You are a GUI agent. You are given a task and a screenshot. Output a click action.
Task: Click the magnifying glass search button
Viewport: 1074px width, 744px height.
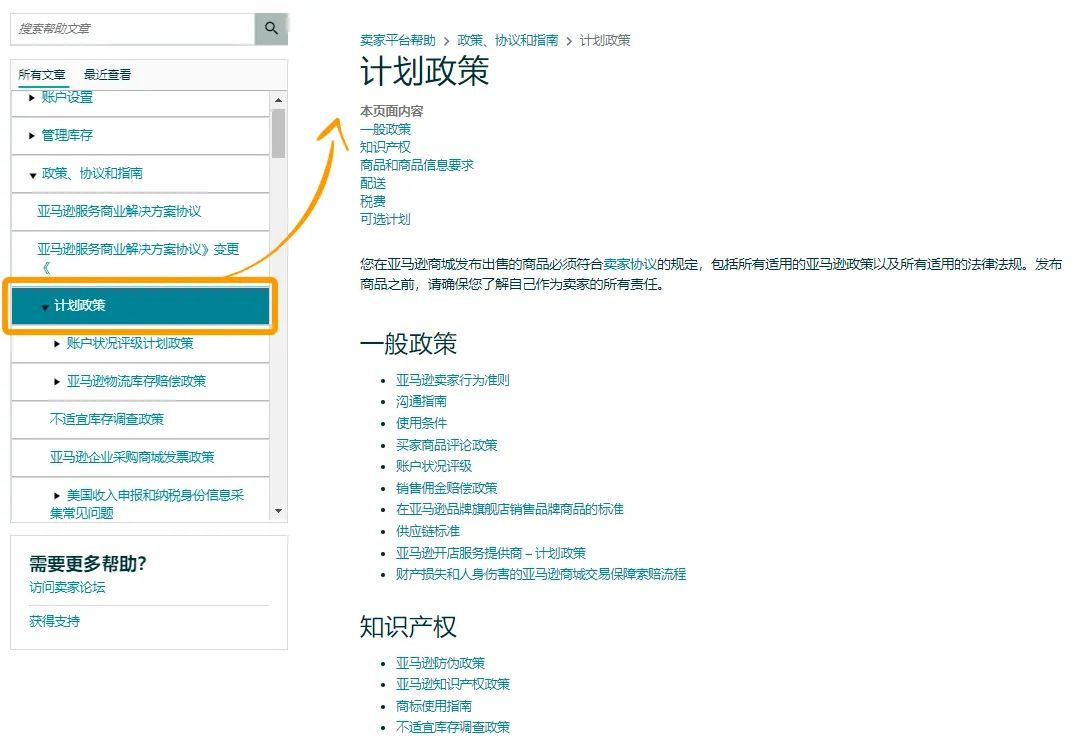tap(271, 29)
